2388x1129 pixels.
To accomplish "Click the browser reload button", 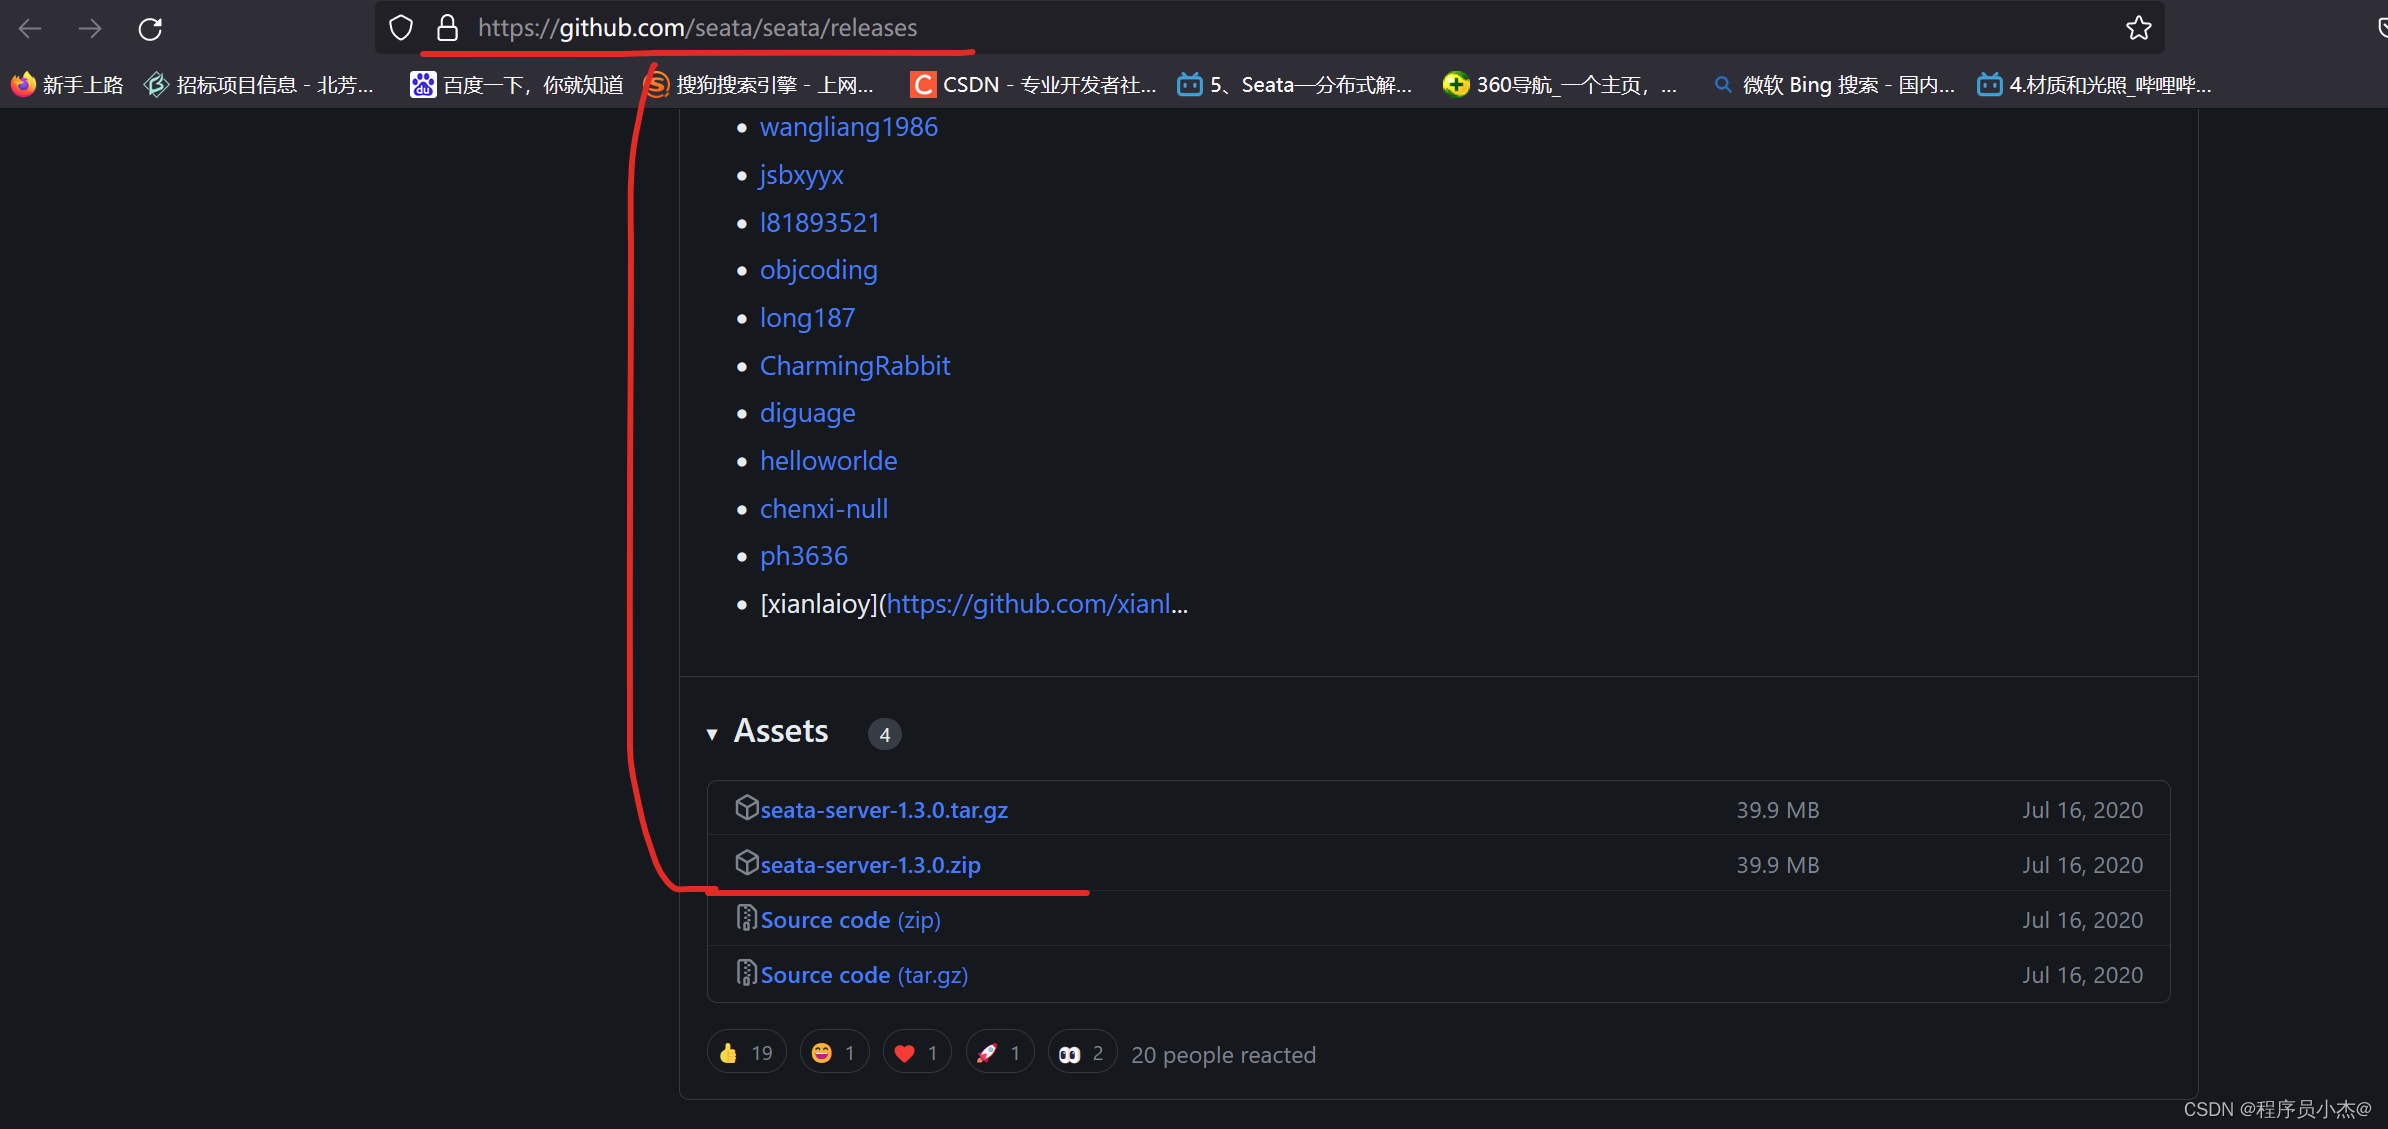I will [150, 29].
